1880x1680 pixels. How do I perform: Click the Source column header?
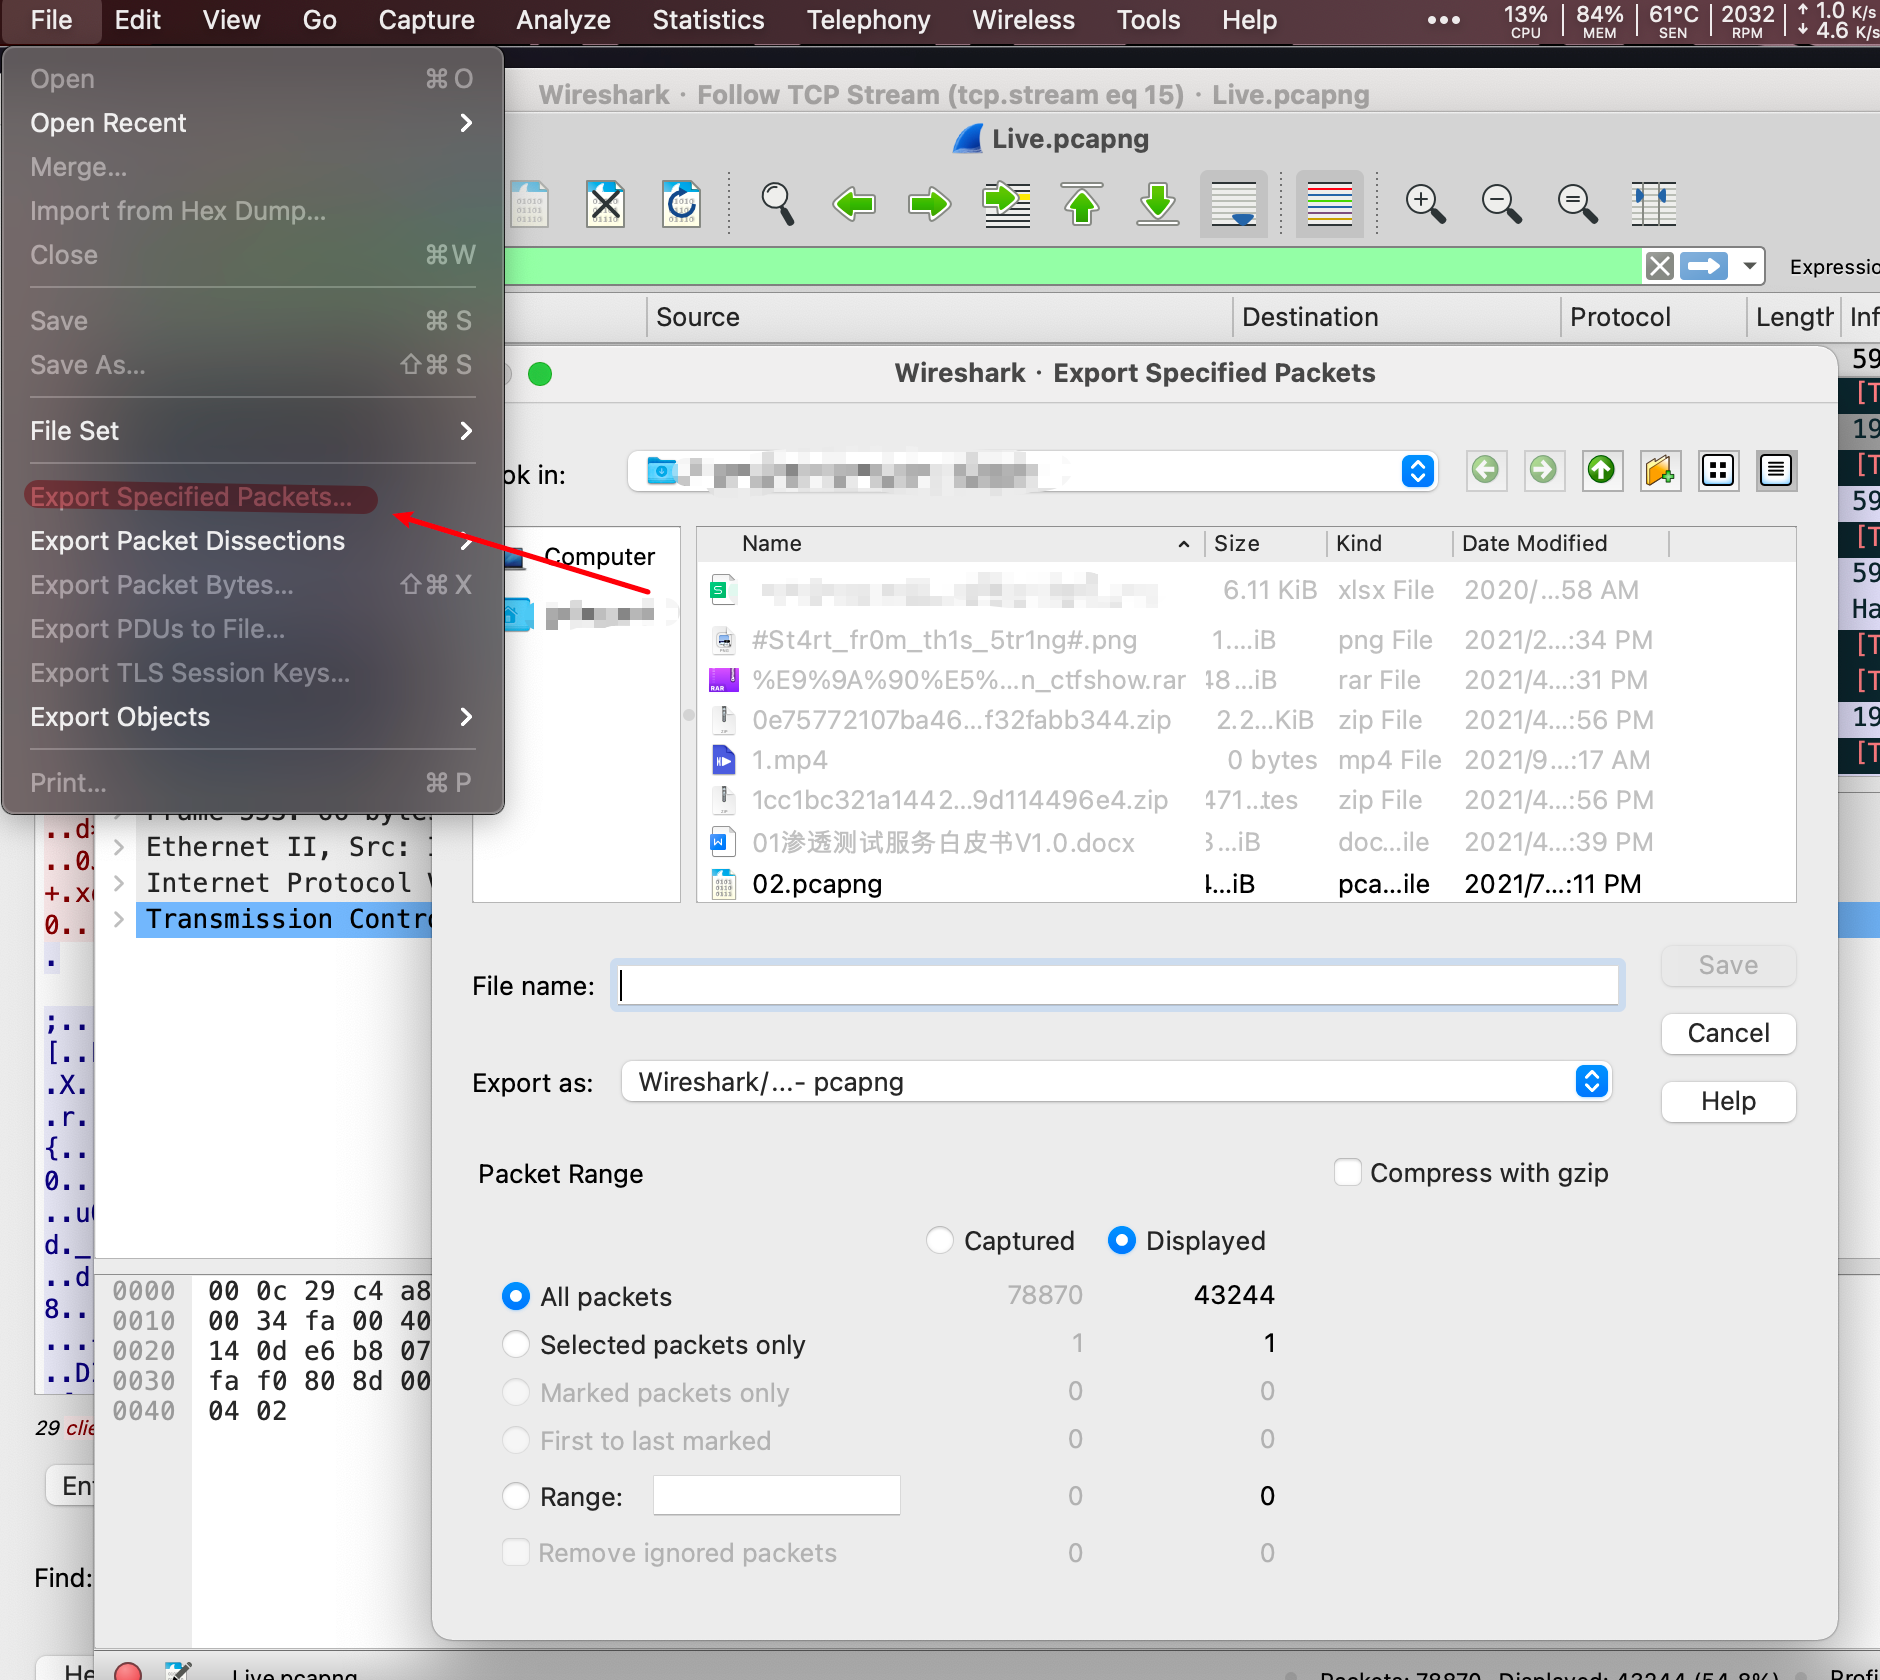pos(940,317)
